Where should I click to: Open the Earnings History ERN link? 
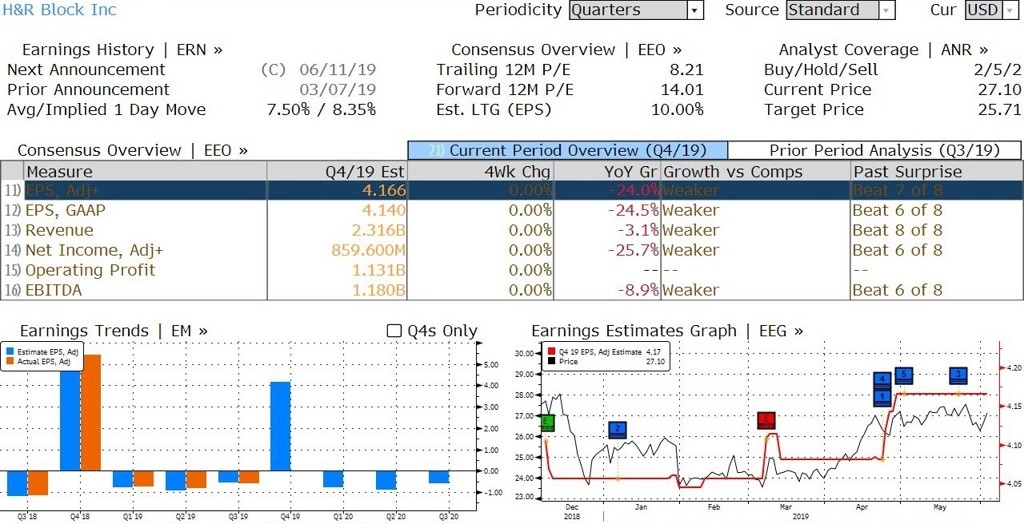pos(122,50)
